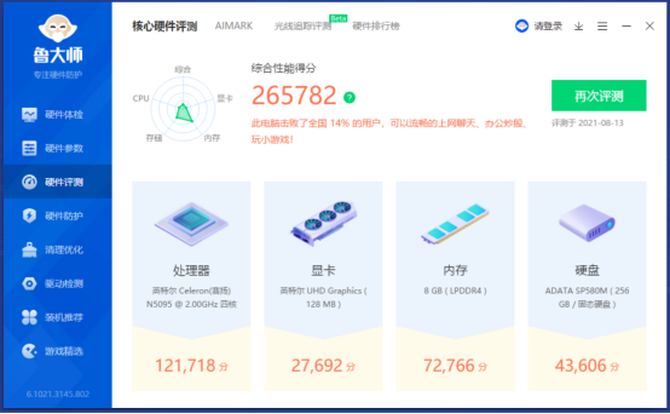Switch to the AIMARK tab

(x=234, y=26)
